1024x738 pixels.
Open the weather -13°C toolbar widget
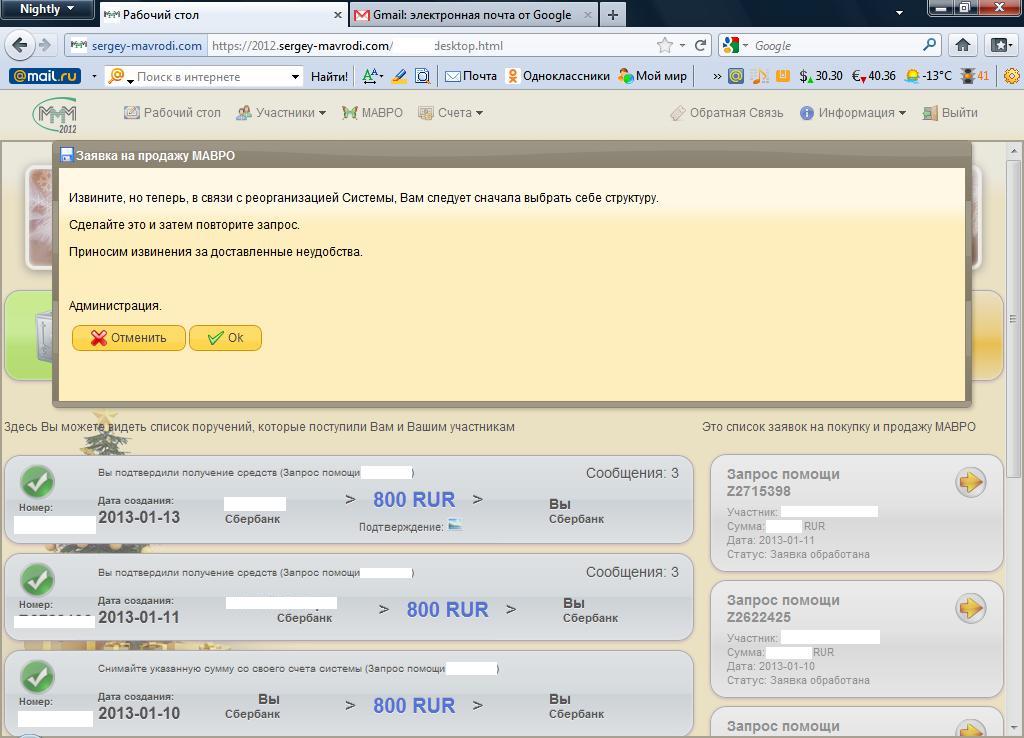pos(928,76)
